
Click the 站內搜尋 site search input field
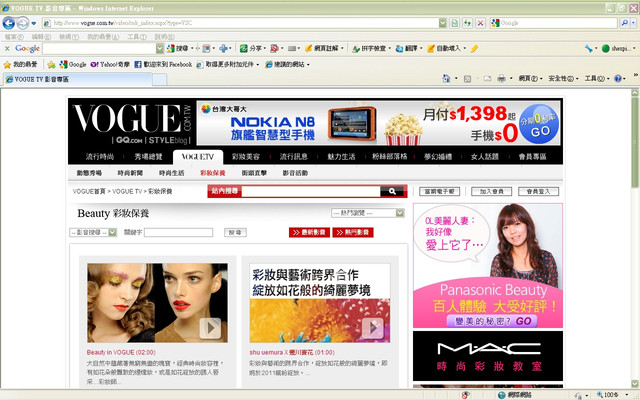coord(311,191)
